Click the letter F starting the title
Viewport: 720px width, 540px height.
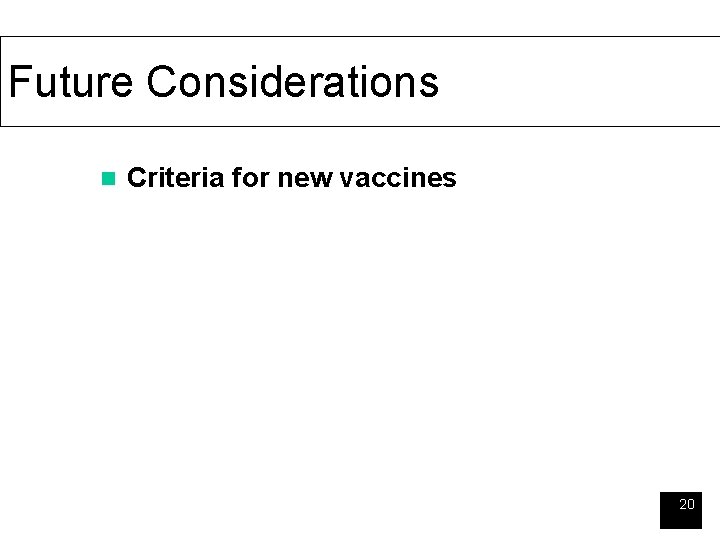pyautogui.click(x=18, y=81)
